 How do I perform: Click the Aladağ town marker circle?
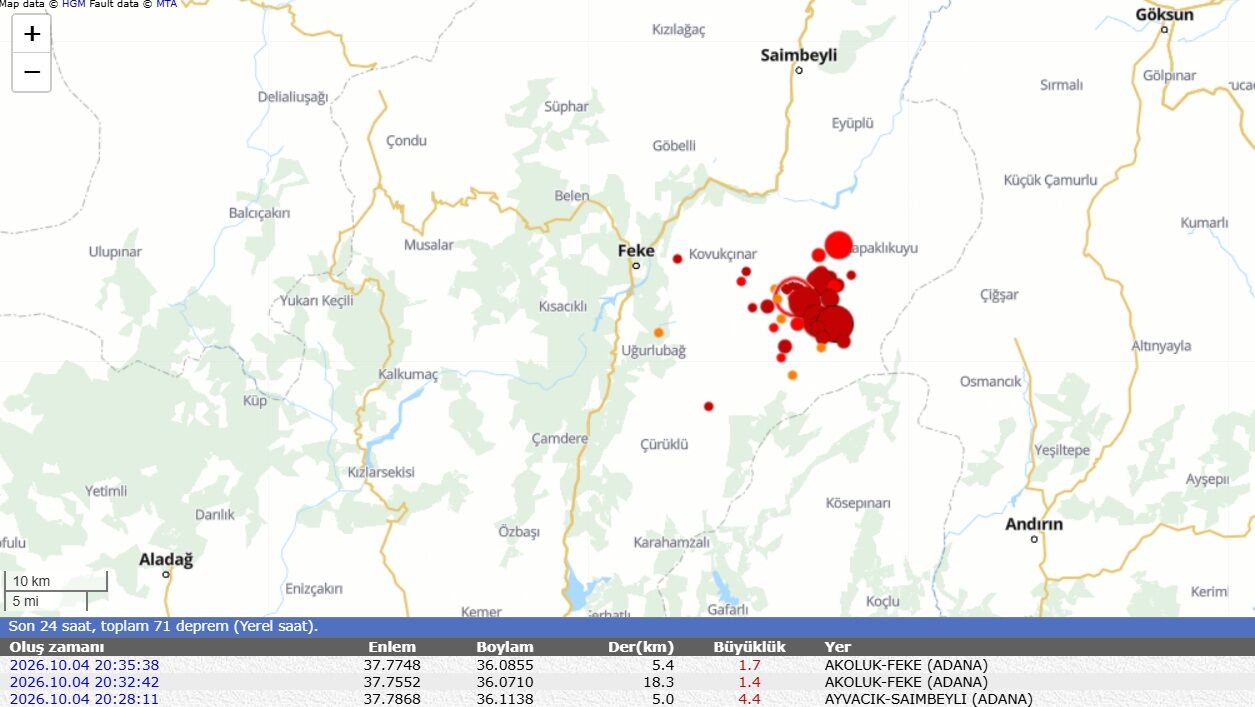click(x=166, y=574)
